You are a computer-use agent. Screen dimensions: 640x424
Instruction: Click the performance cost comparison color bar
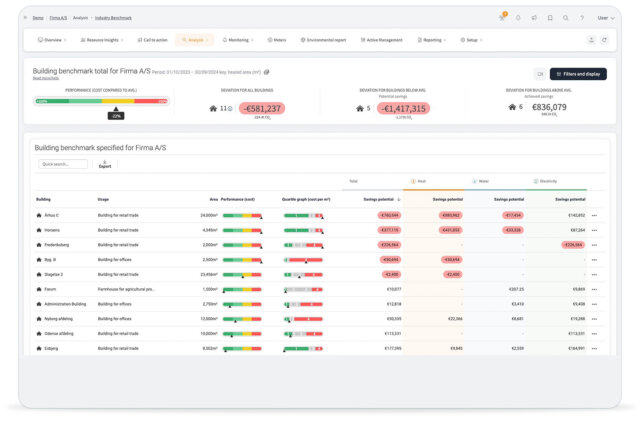coord(101,101)
